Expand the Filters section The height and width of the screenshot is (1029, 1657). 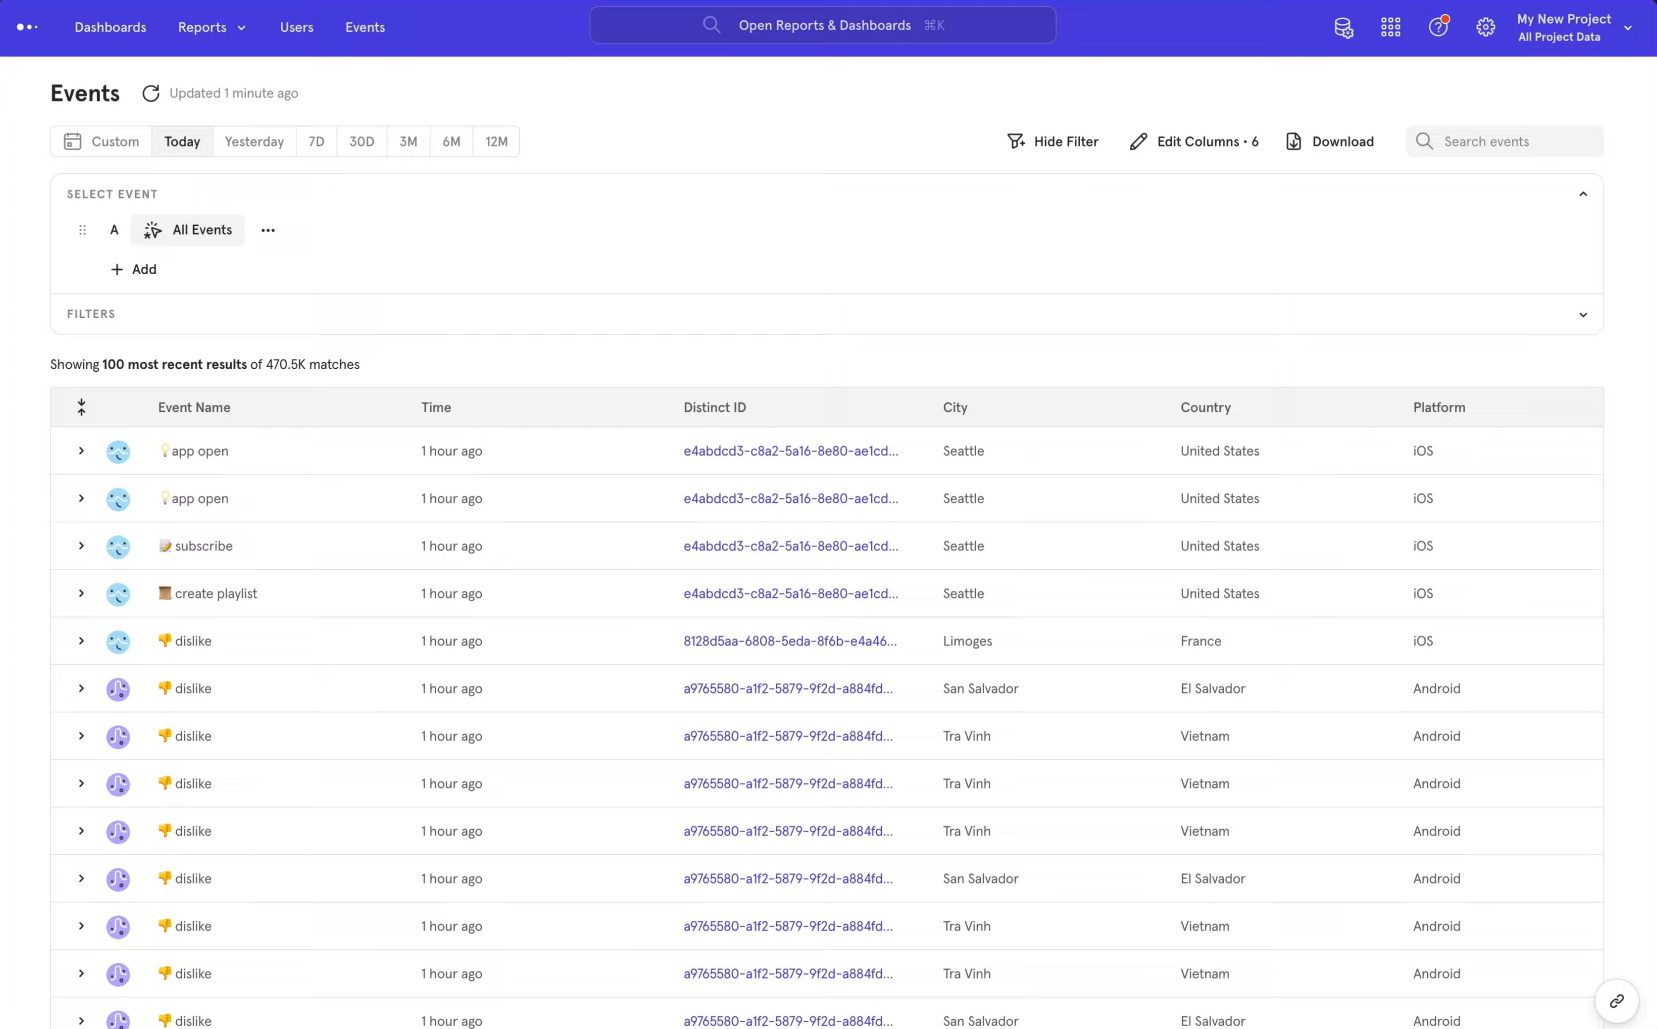pos(1582,314)
